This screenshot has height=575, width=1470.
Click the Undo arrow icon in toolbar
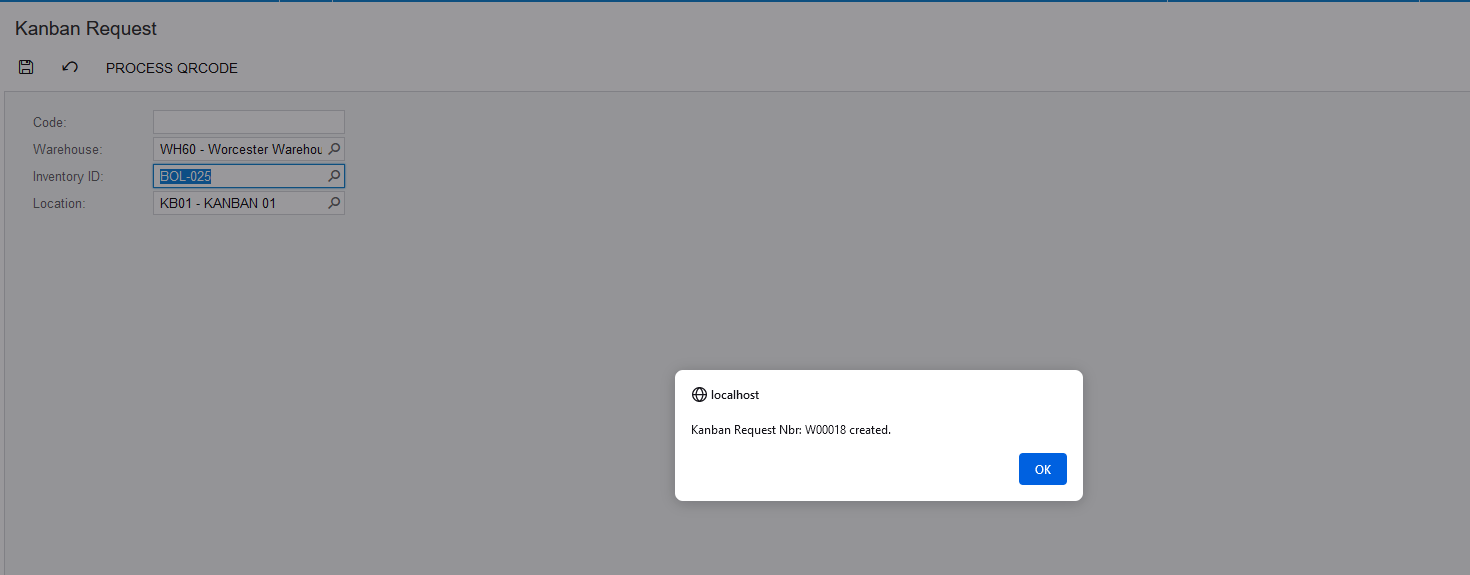click(x=69, y=67)
